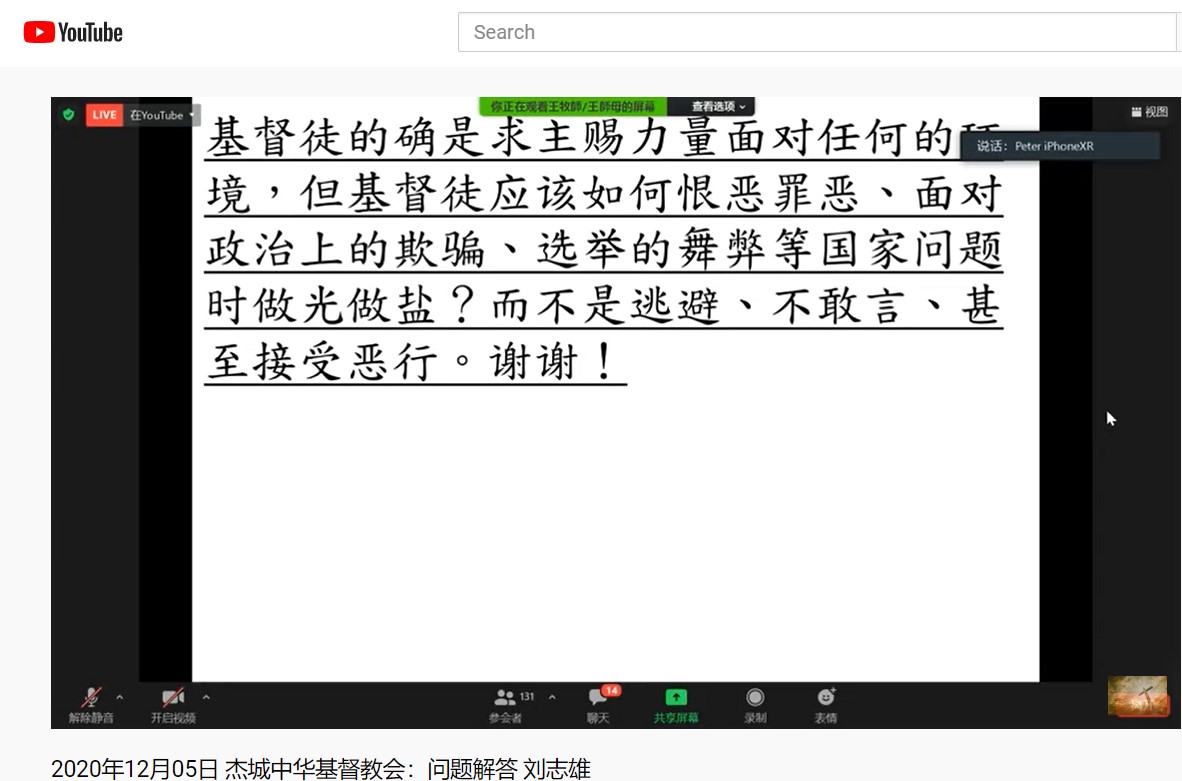Click the channel watermark thumbnail in video corner

[x=1137, y=696]
